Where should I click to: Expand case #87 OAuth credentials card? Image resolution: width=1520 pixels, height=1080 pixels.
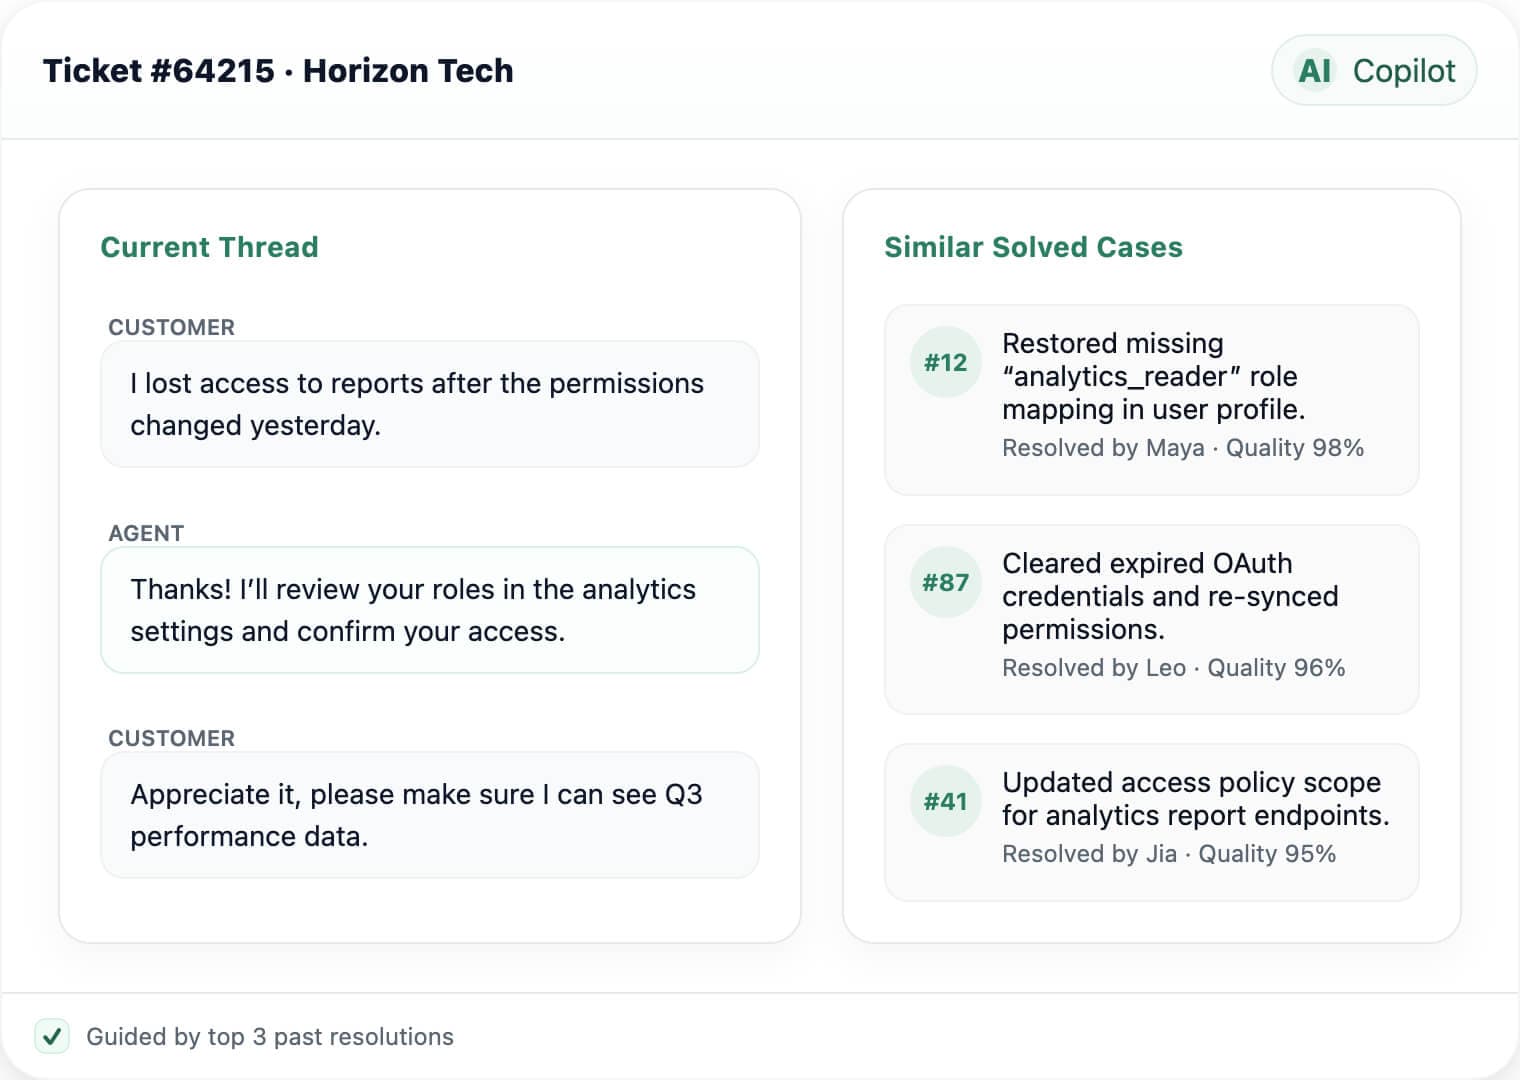1151,620
